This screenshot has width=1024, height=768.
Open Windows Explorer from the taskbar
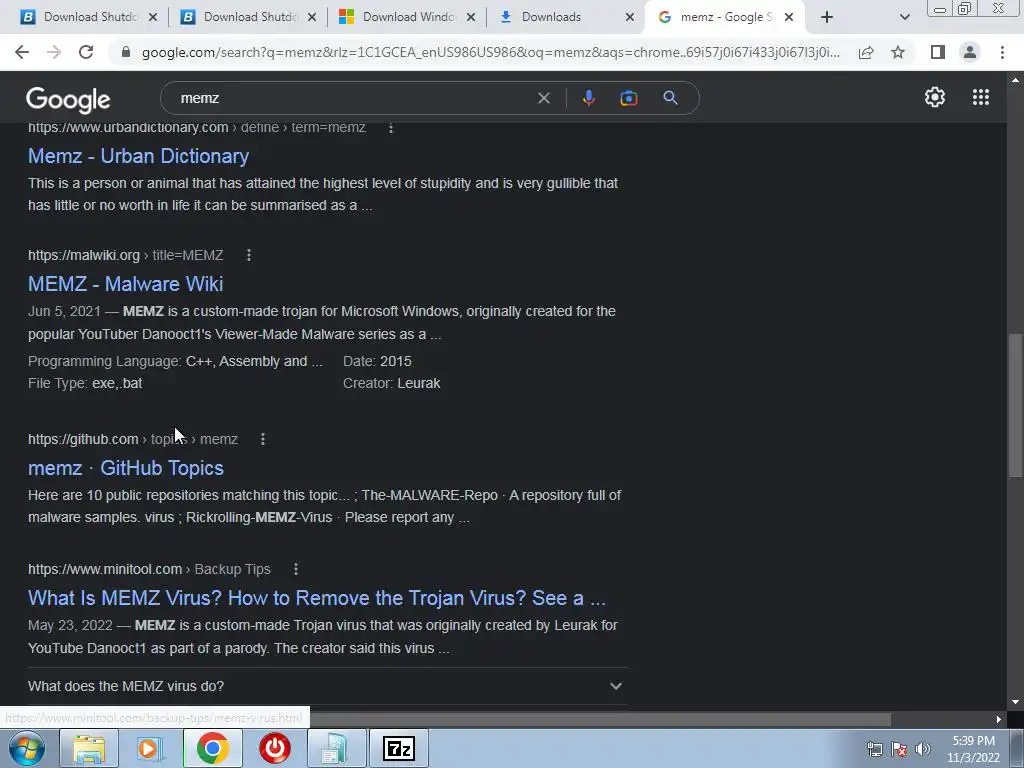[89, 748]
